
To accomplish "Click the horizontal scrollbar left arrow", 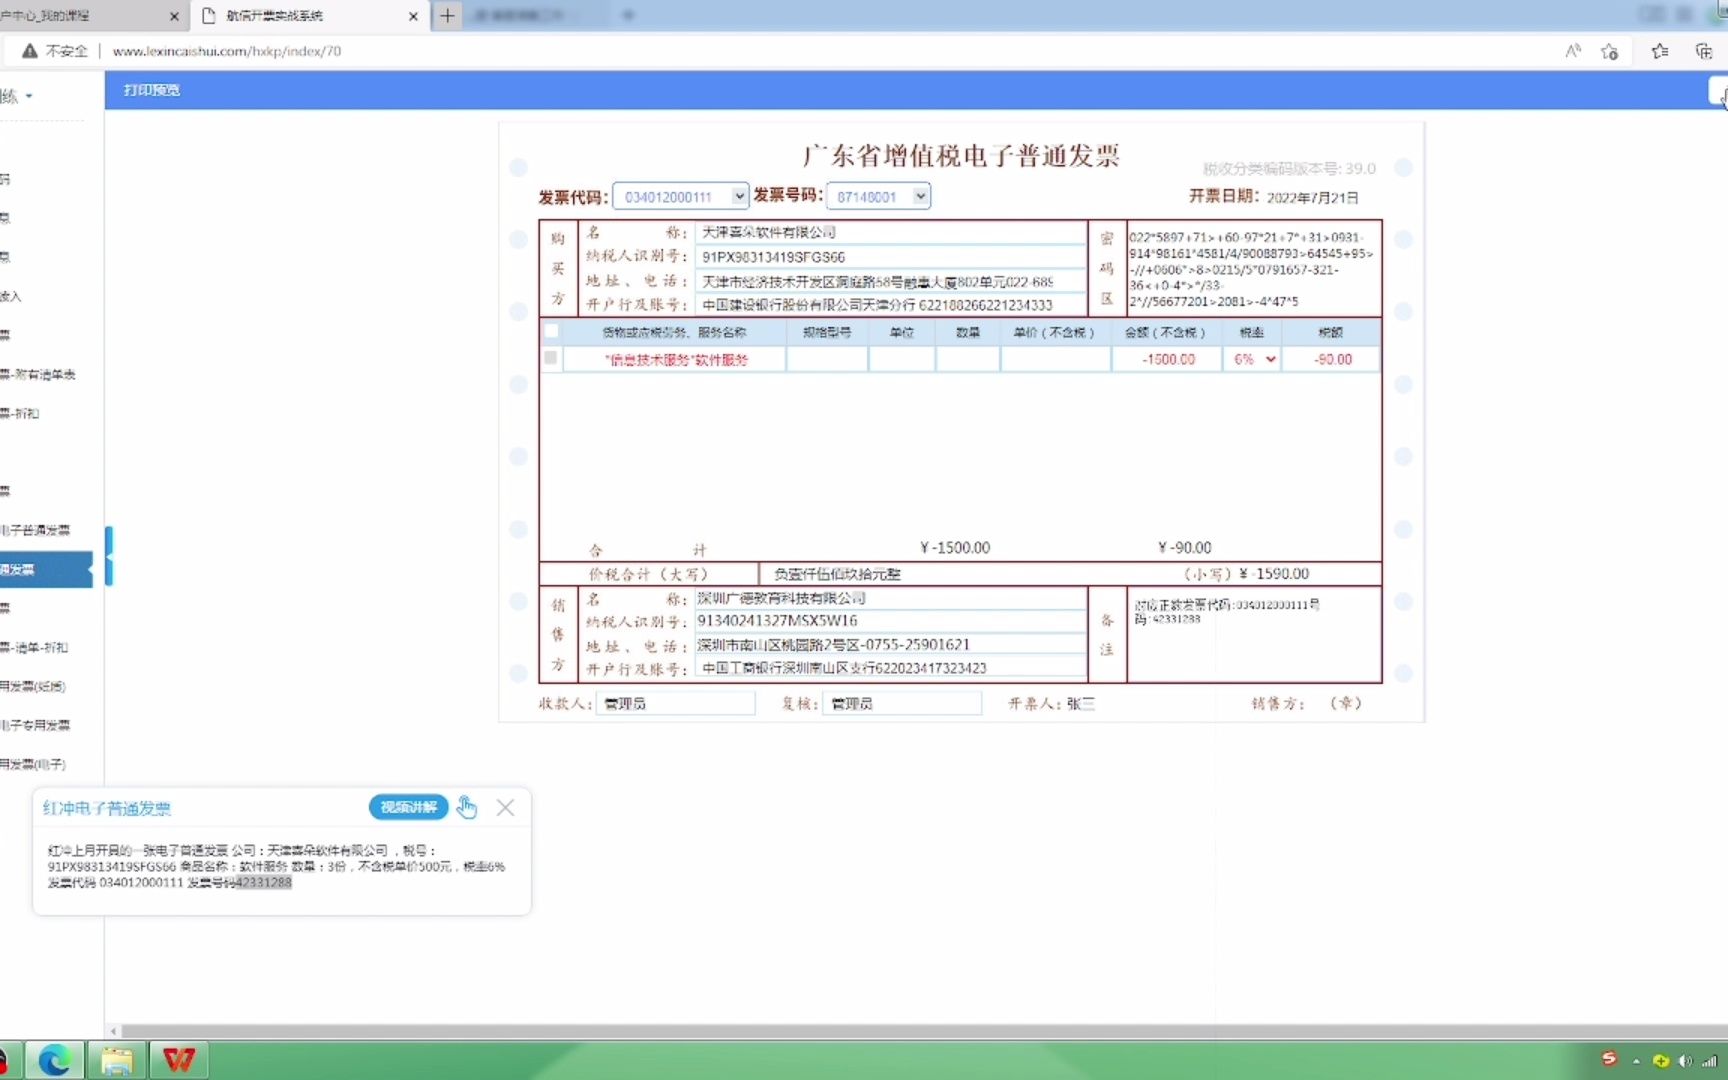I will [113, 1031].
